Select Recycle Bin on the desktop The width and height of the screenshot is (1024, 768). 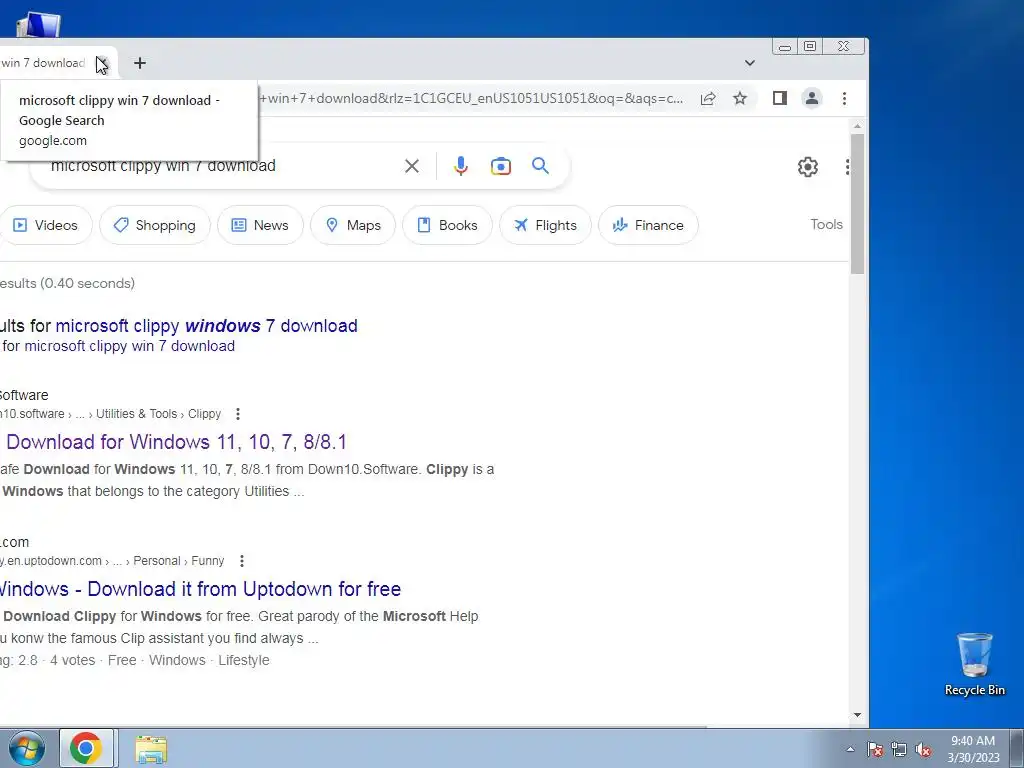(974, 664)
